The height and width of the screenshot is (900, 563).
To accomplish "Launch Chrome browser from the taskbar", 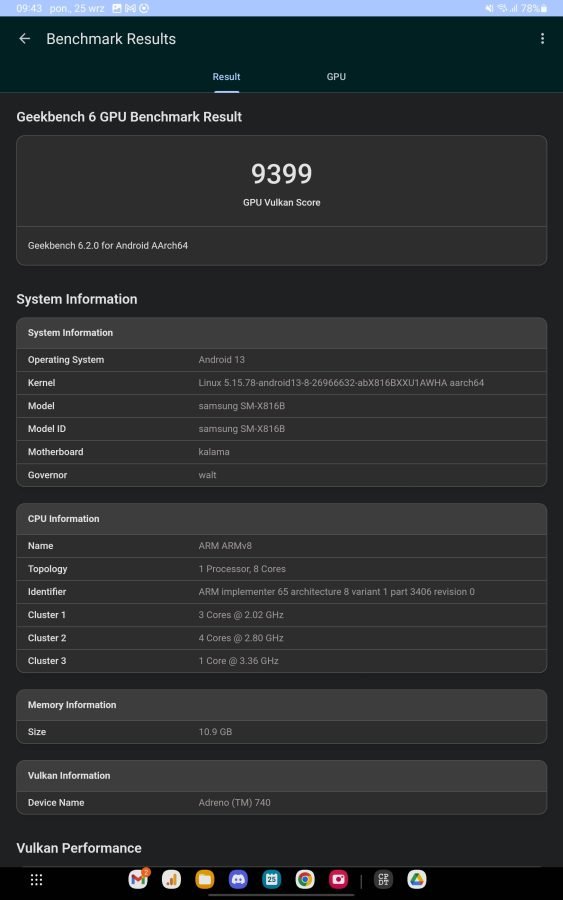I will pyautogui.click(x=305, y=879).
